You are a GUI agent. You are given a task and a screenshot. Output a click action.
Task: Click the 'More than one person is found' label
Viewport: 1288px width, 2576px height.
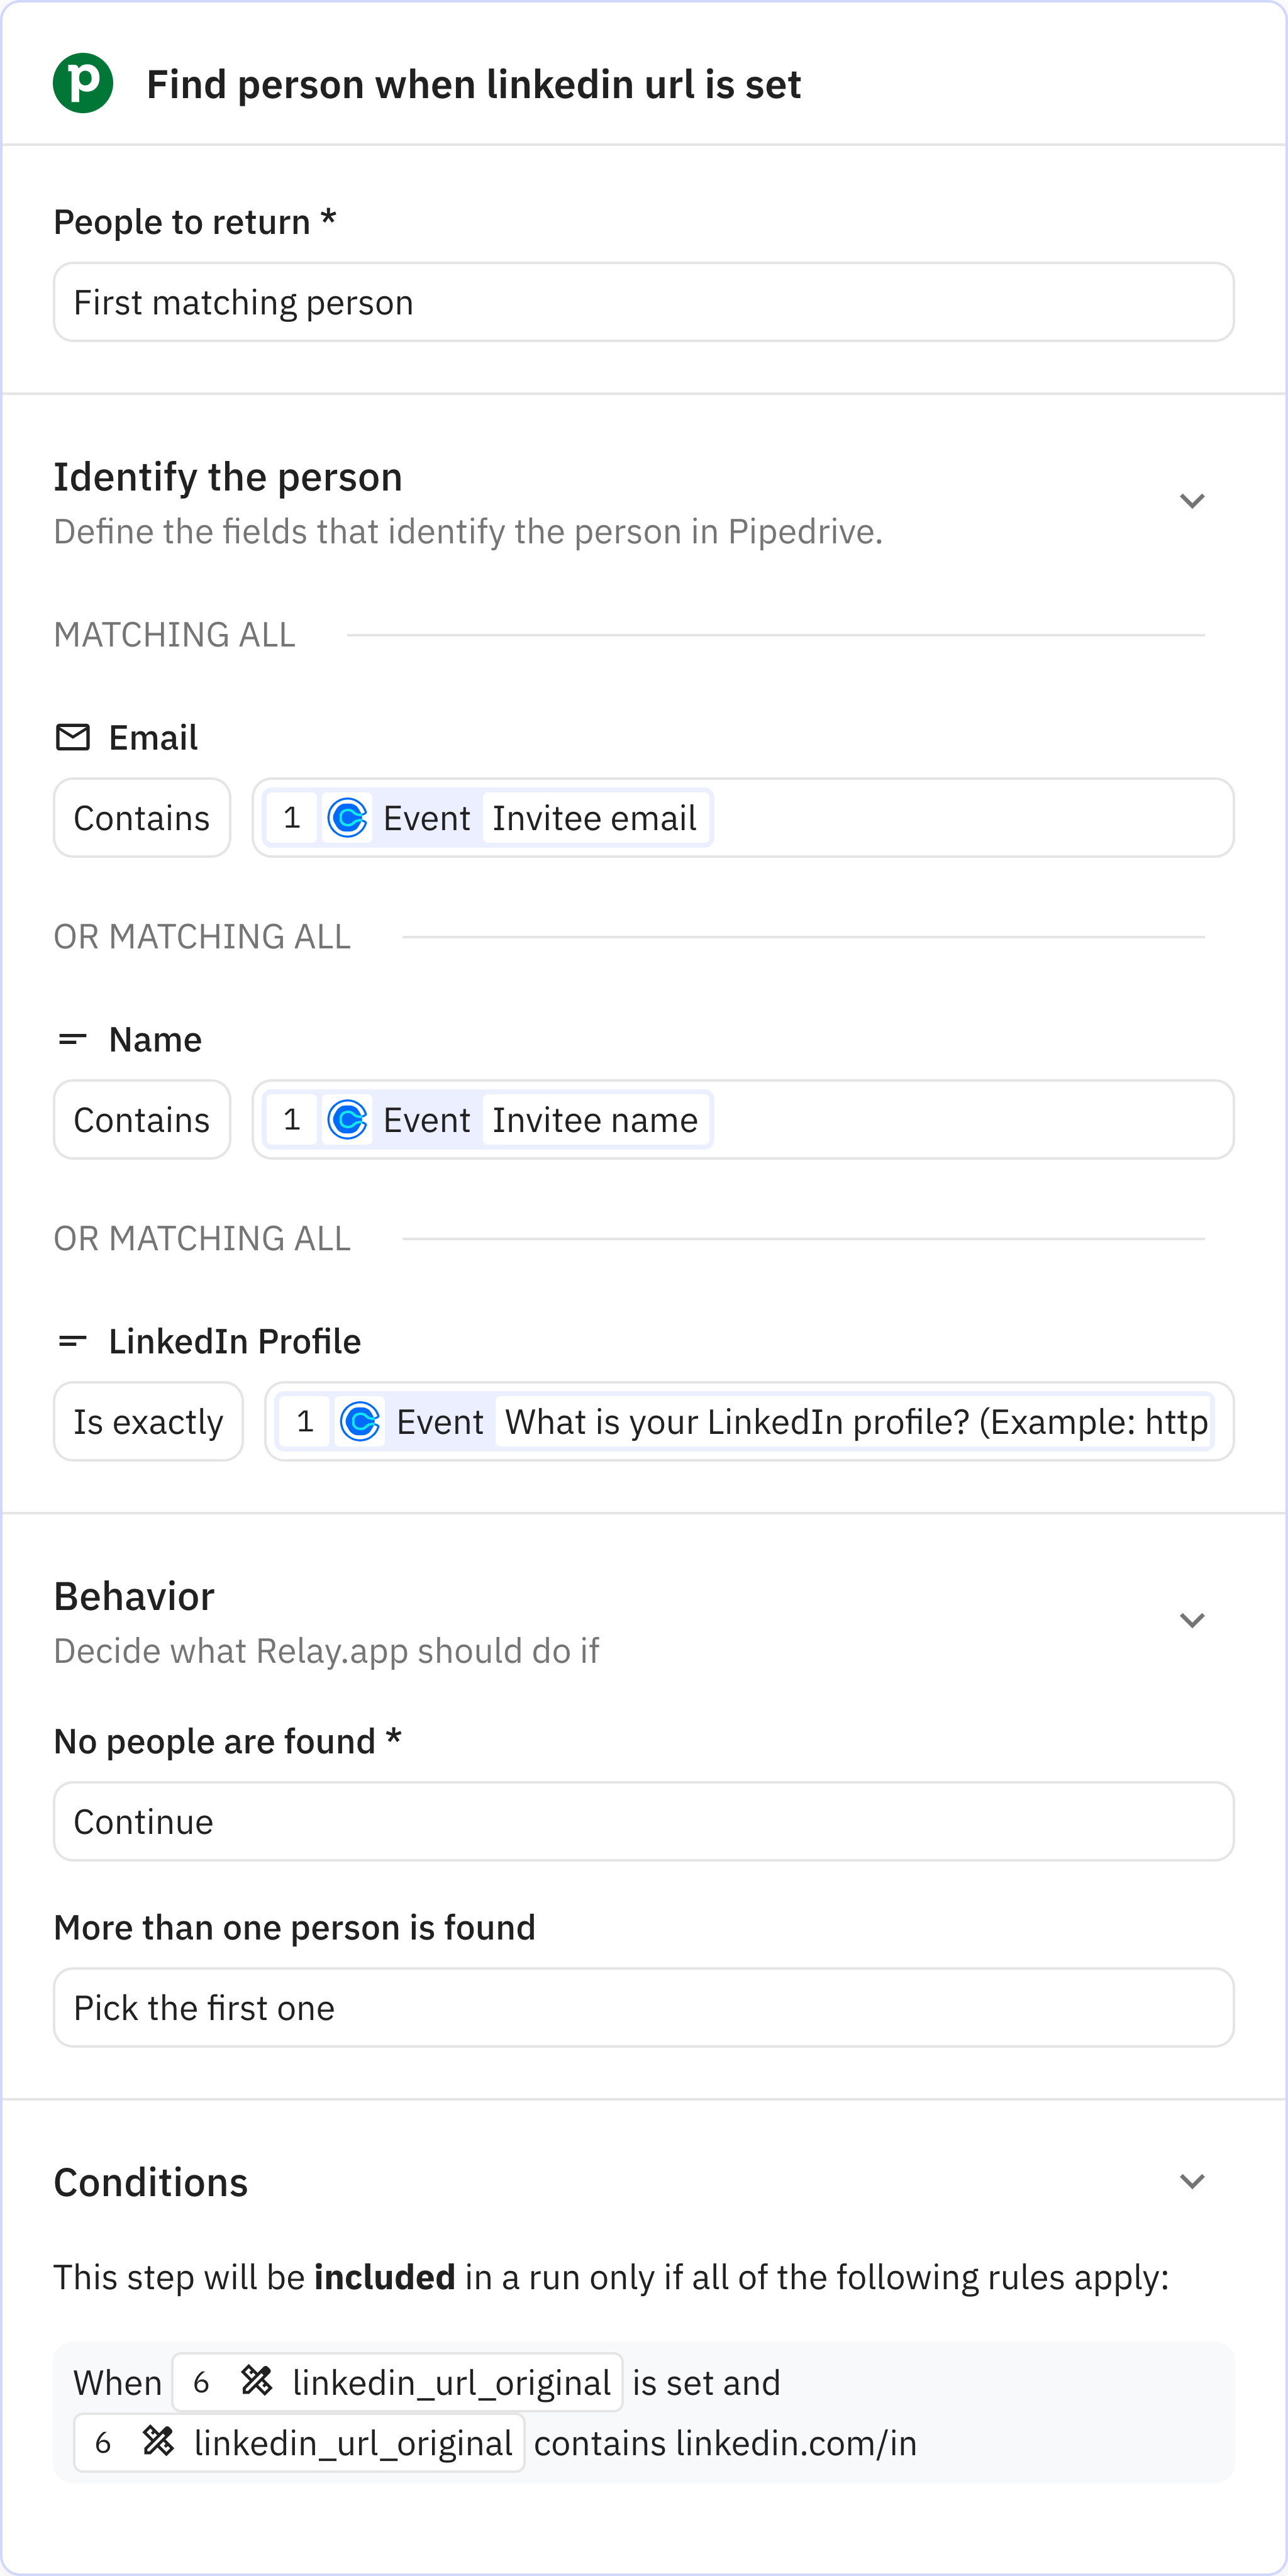295,1927
